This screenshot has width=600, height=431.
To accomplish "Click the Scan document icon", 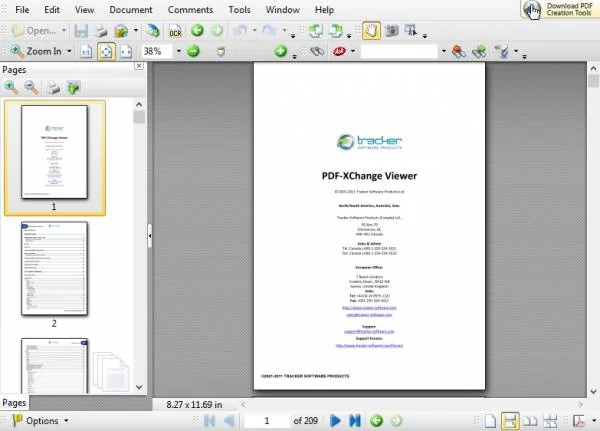I will pos(153,31).
